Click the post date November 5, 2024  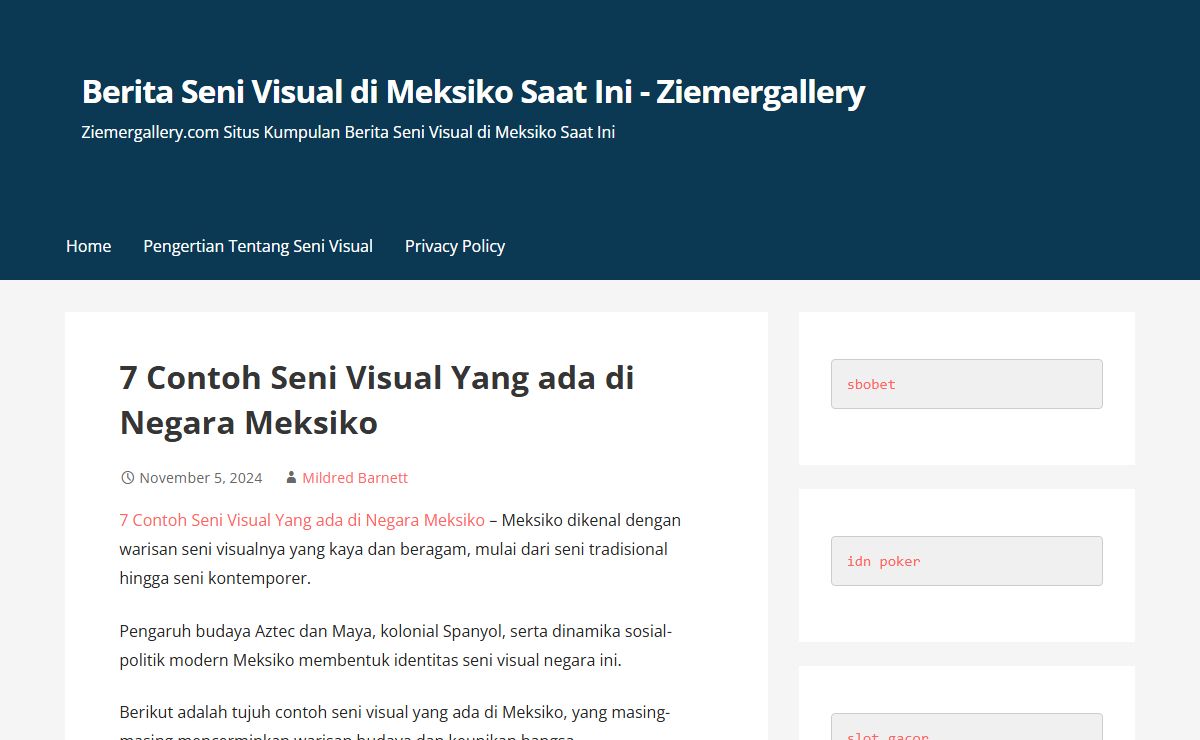point(201,478)
